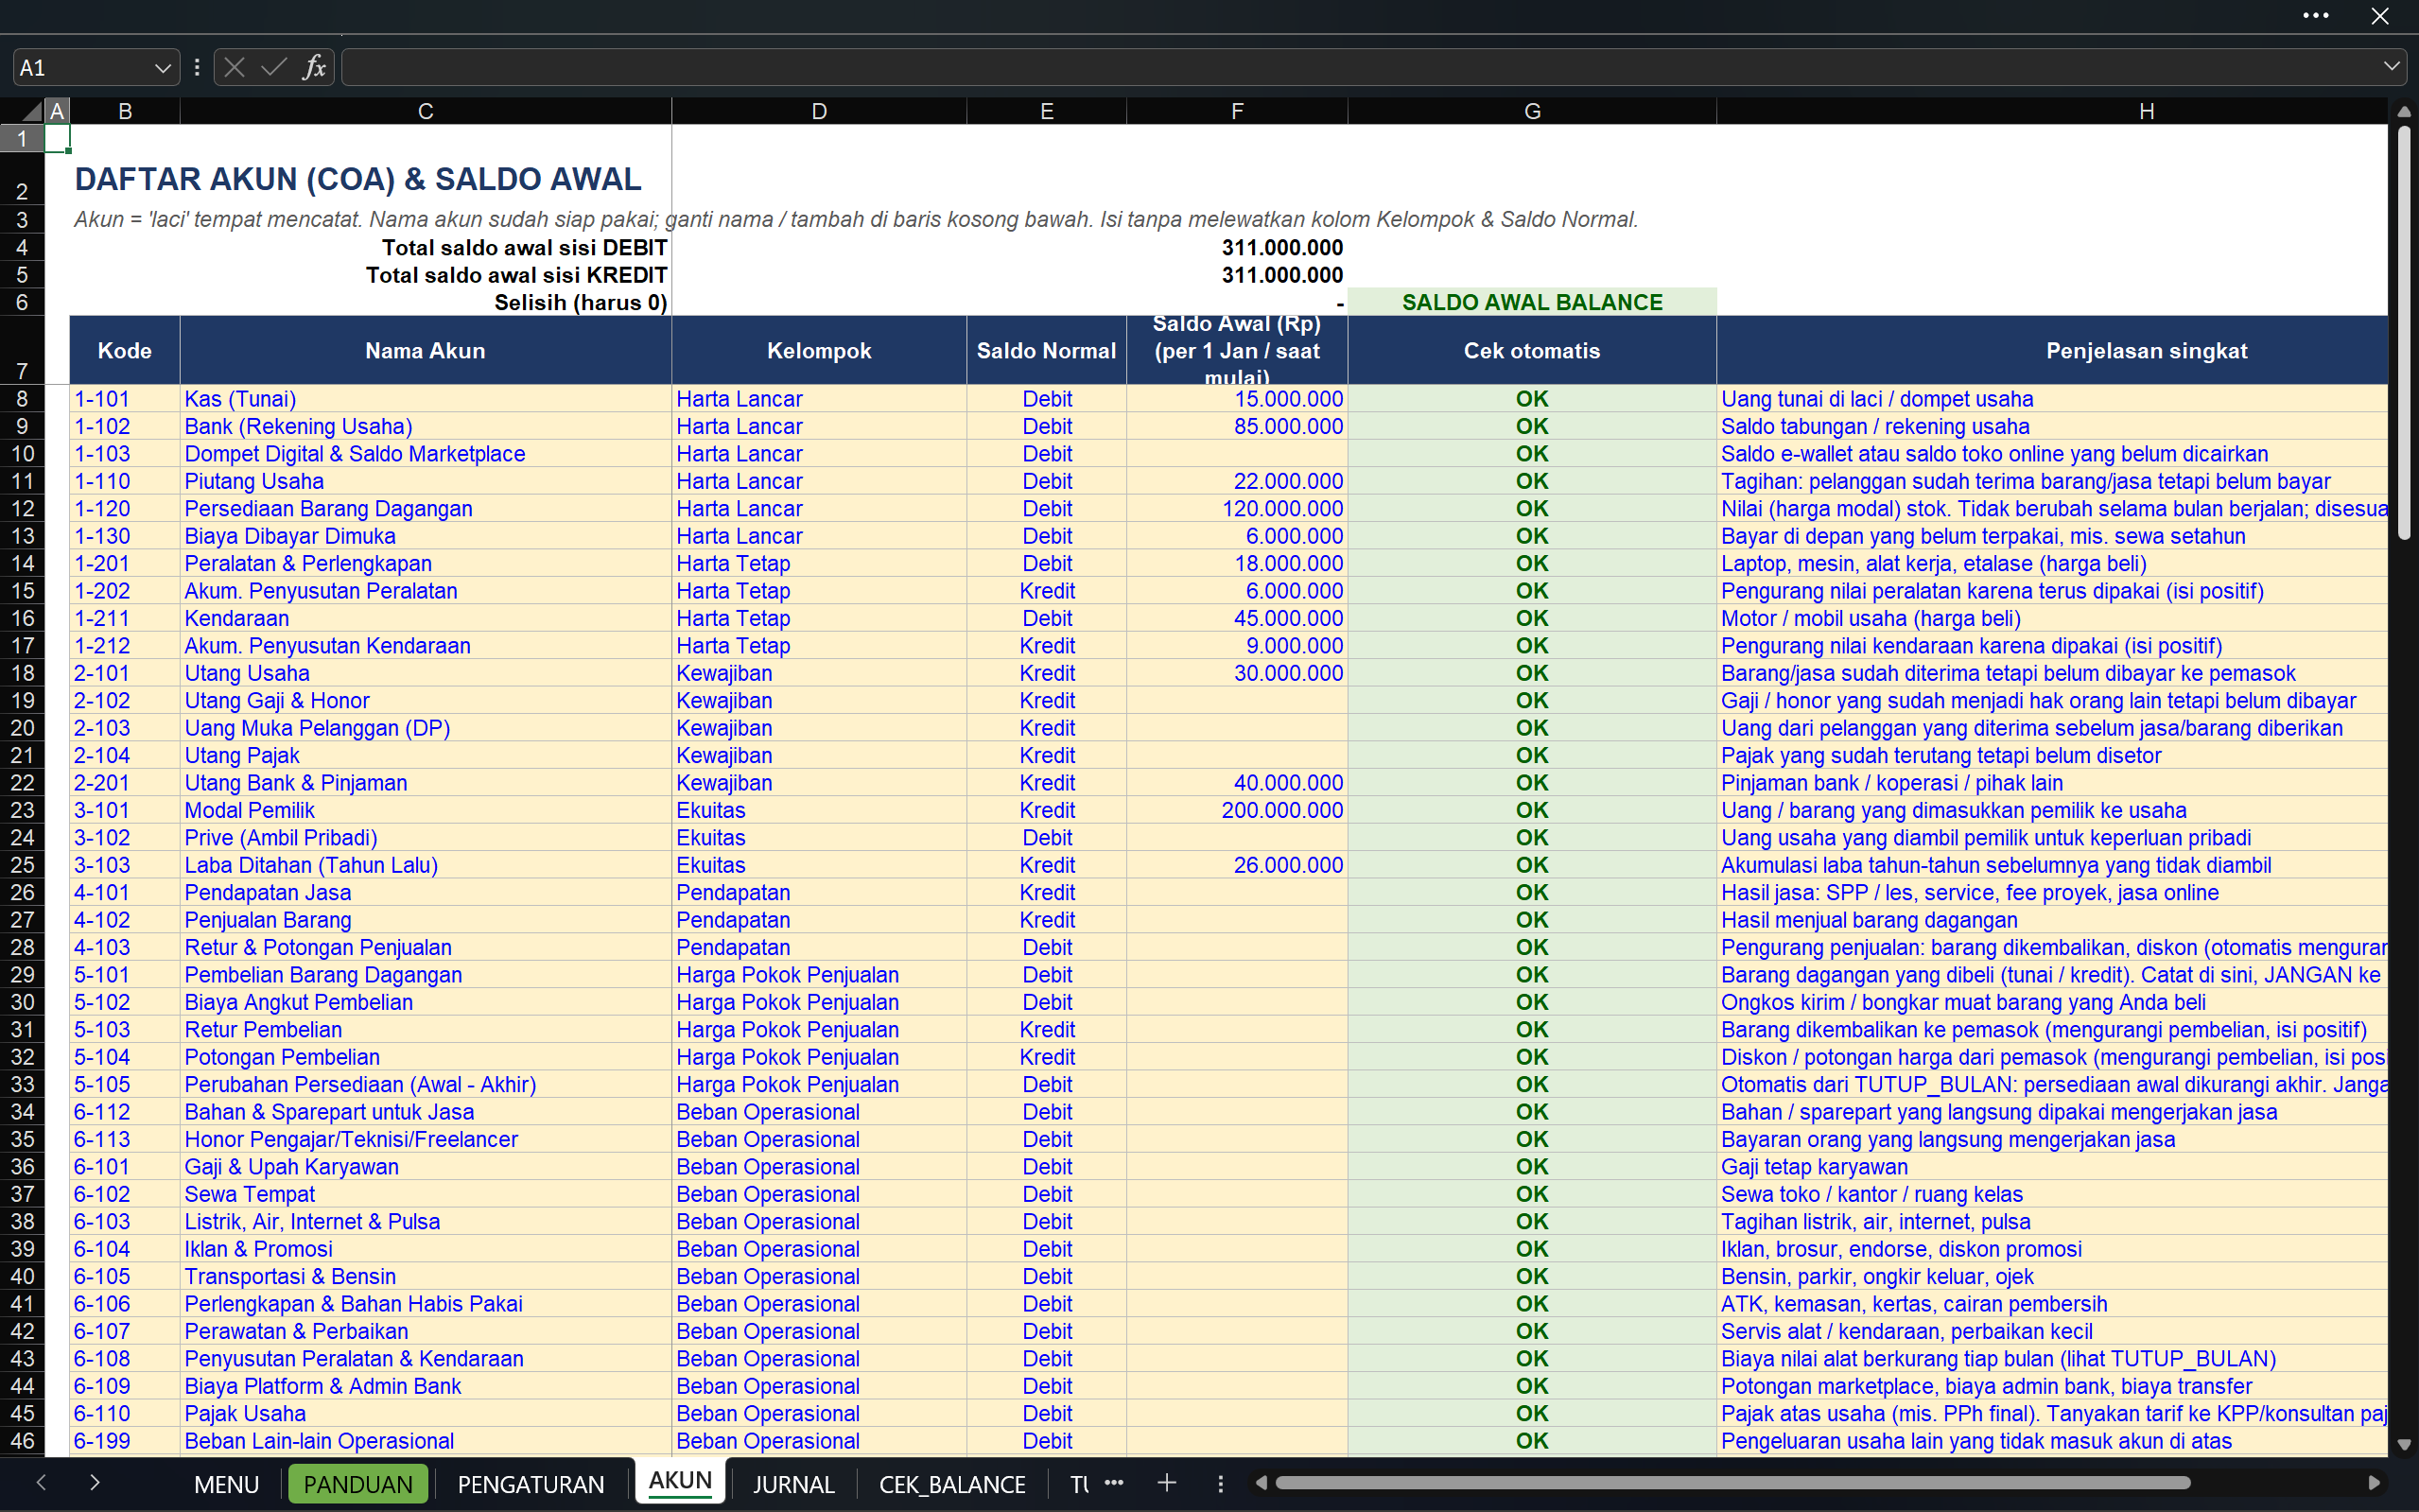Open name box options vertical dots
Viewport: 2419px width, 1512px height.
[197, 67]
